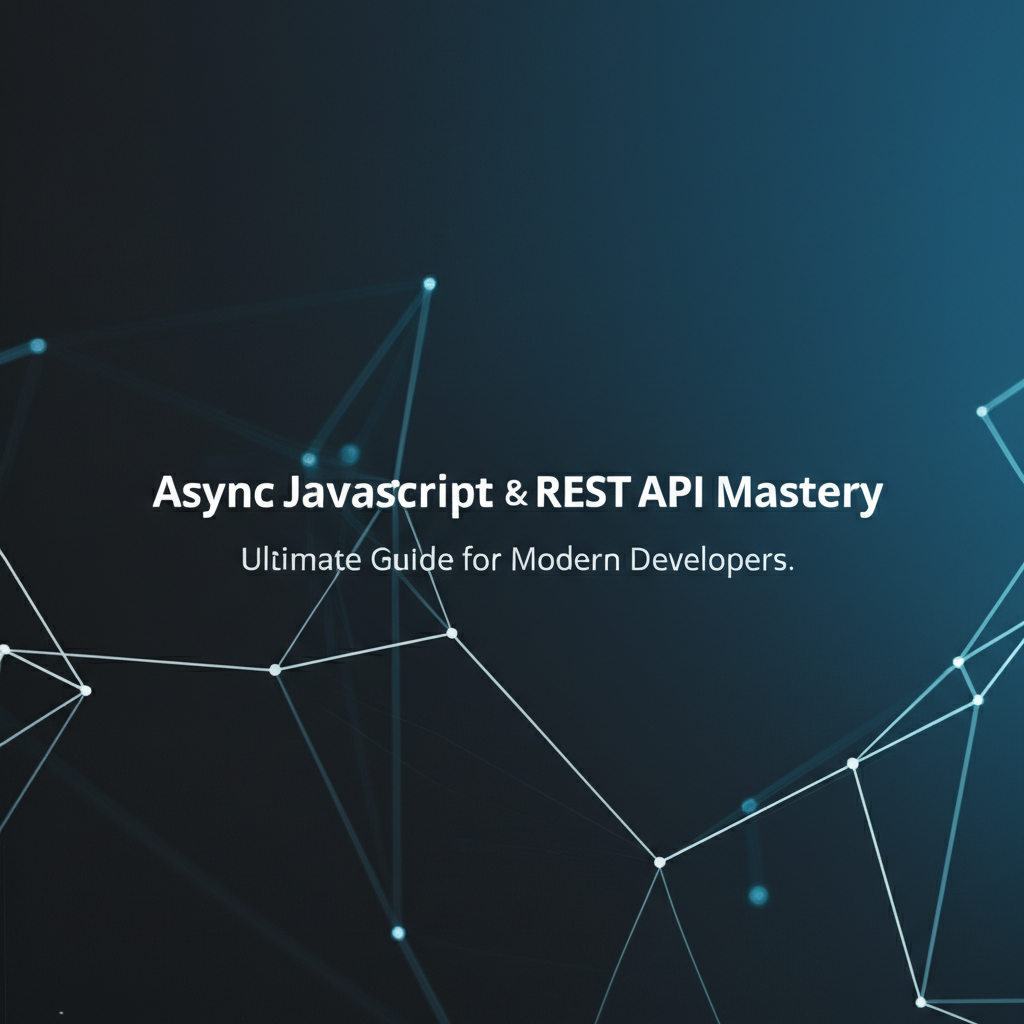Image resolution: width=1024 pixels, height=1024 pixels.
Task: Select the glowing dot in the lower right cluster
Action: coord(758,895)
